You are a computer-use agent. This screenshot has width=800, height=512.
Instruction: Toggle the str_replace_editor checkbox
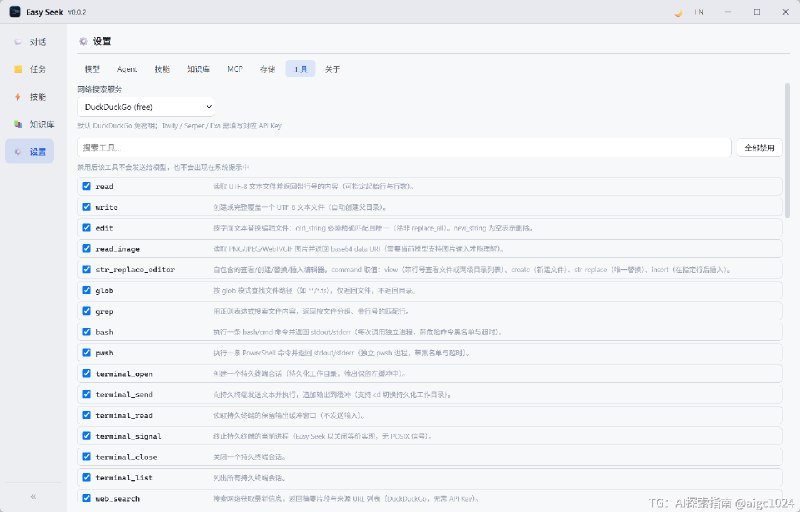click(86, 269)
